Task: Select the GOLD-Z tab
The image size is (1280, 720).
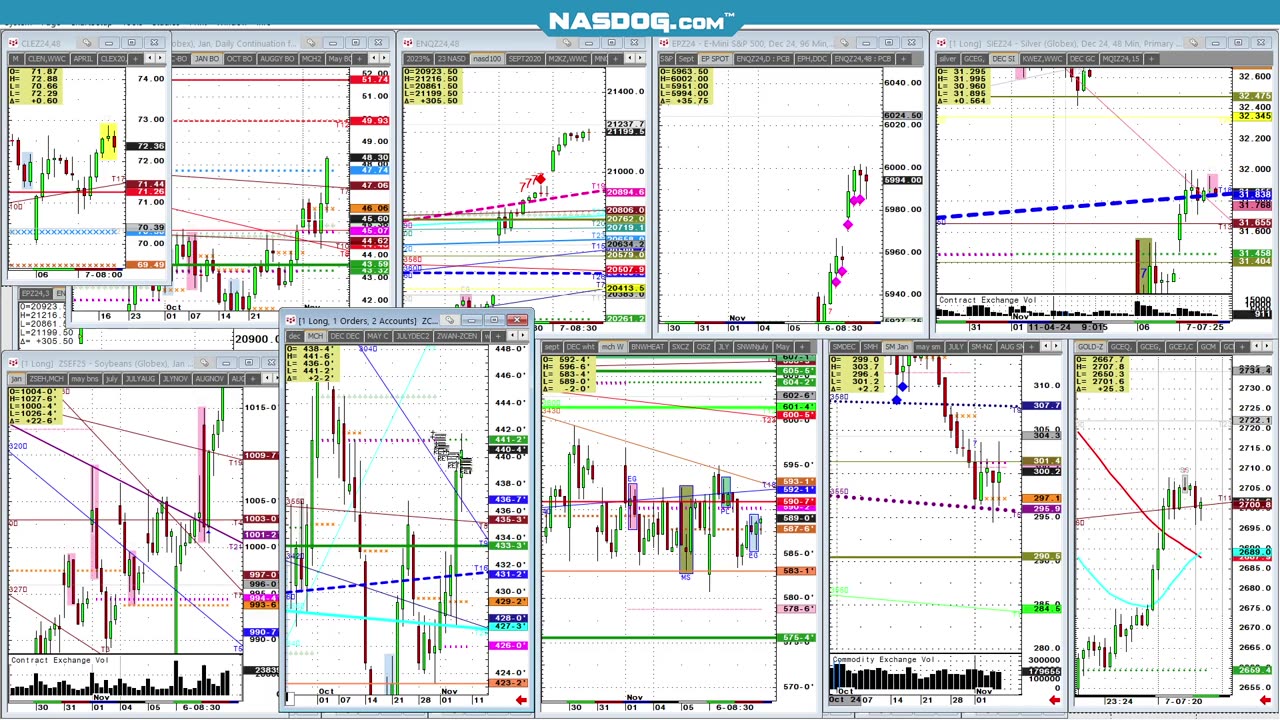Action: coord(1091,347)
